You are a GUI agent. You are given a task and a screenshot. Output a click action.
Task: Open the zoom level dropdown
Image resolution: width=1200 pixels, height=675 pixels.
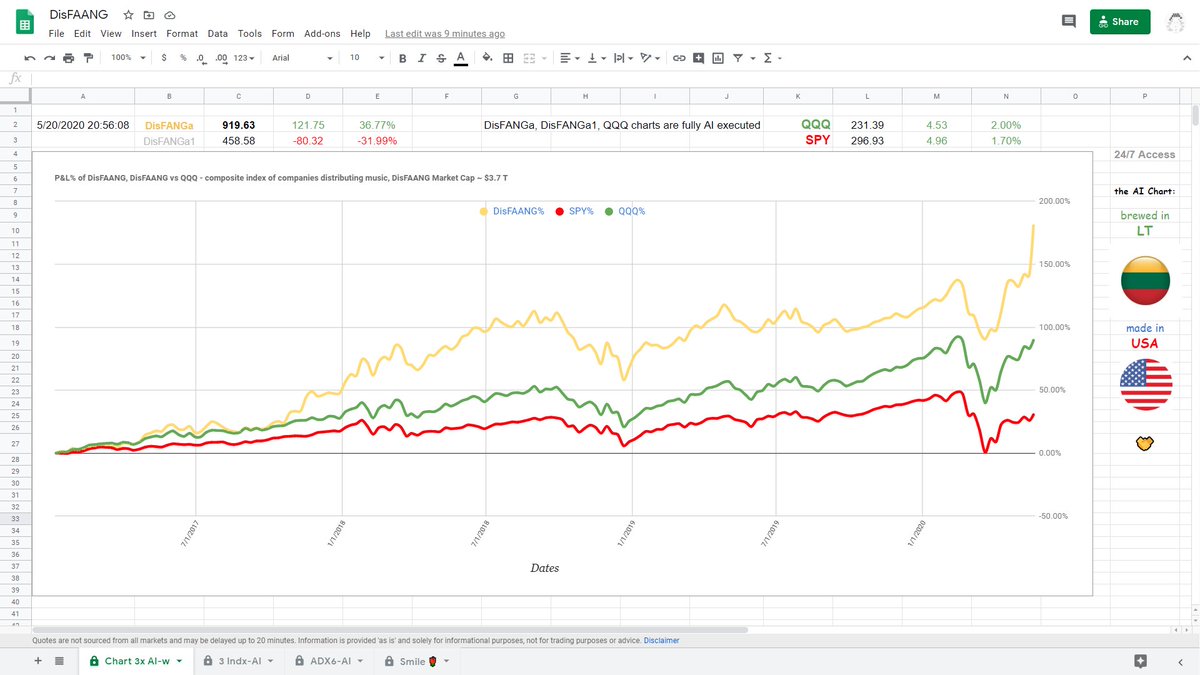127,58
